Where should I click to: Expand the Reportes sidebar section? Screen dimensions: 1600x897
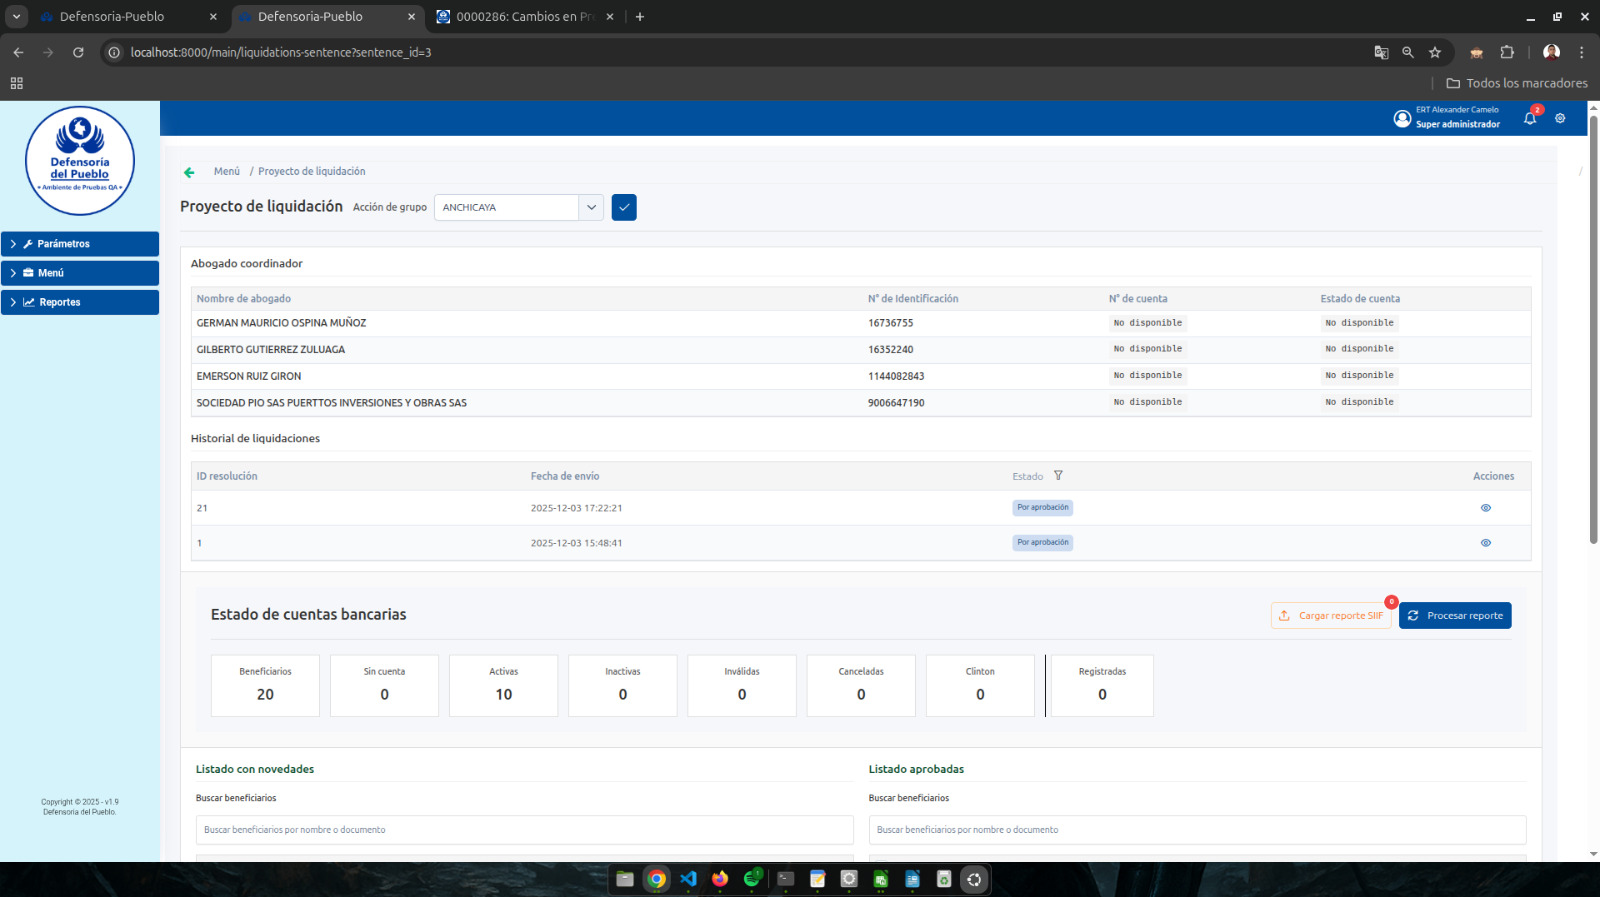[80, 302]
